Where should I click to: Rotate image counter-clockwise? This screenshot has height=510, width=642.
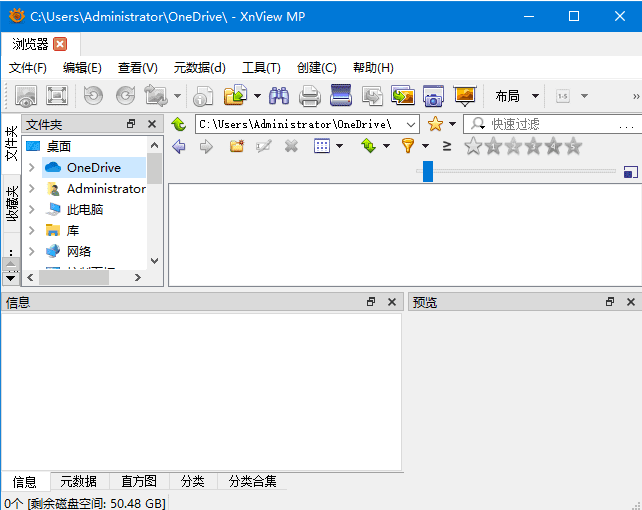[x=93, y=96]
